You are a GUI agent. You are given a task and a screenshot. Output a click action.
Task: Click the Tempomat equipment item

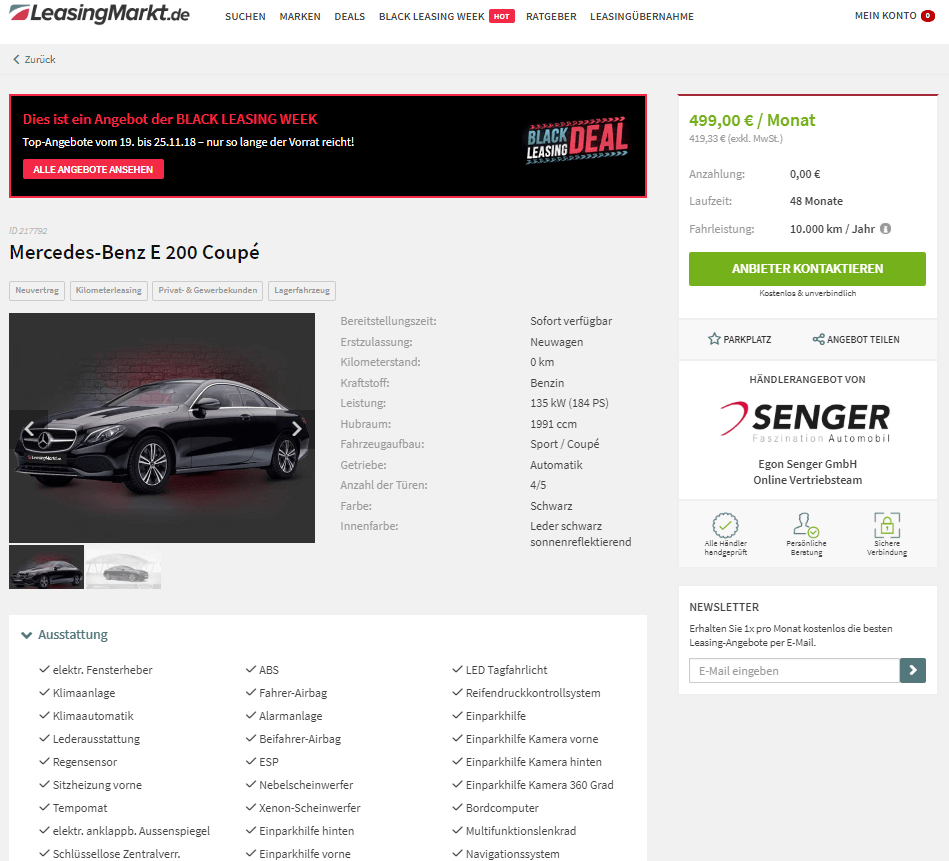tap(80, 808)
